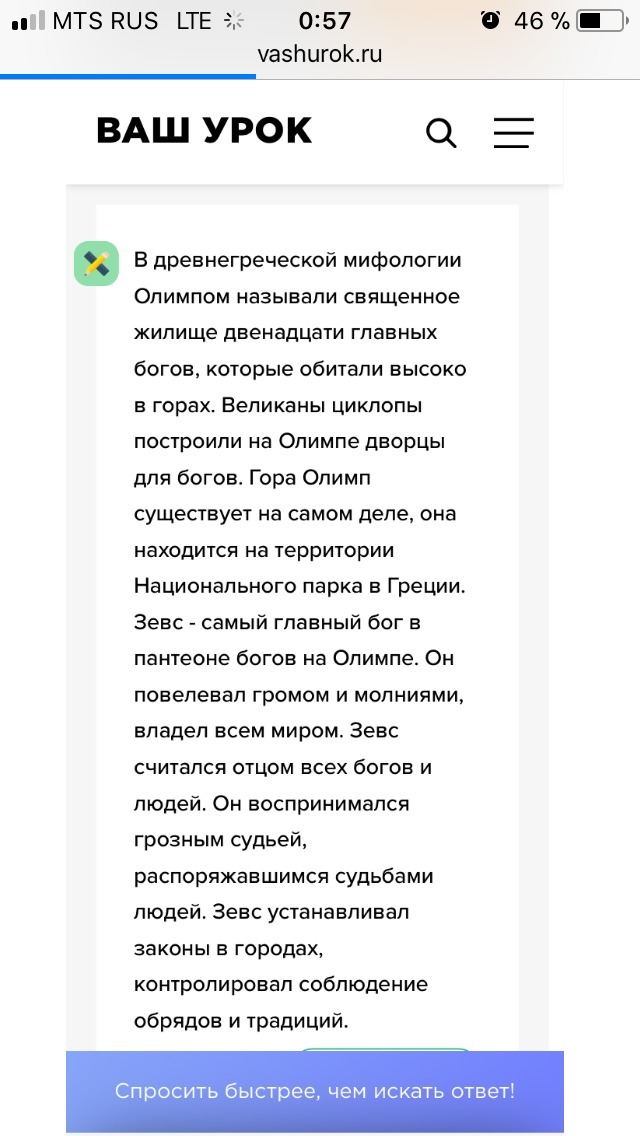Tap the 46 % battery percentage
Viewport: 640px width, 1136px height.
click(541, 21)
